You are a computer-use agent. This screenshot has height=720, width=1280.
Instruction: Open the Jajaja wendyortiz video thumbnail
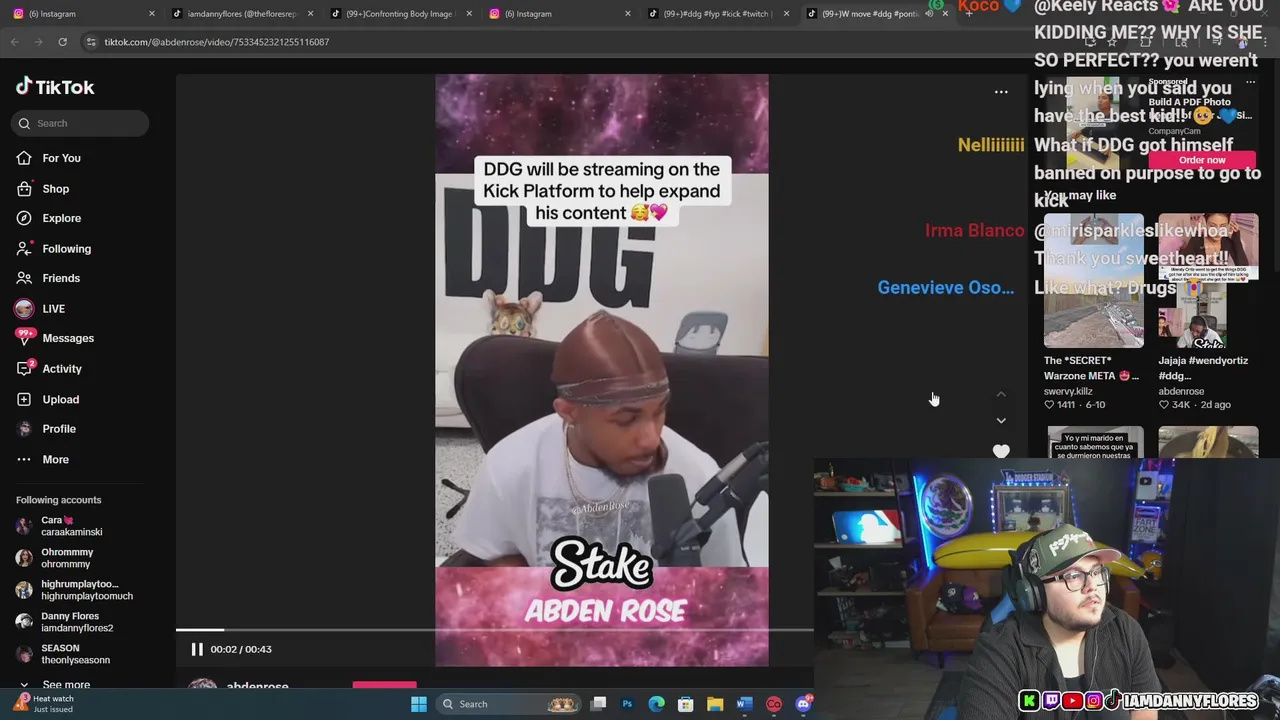coord(1208,280)
